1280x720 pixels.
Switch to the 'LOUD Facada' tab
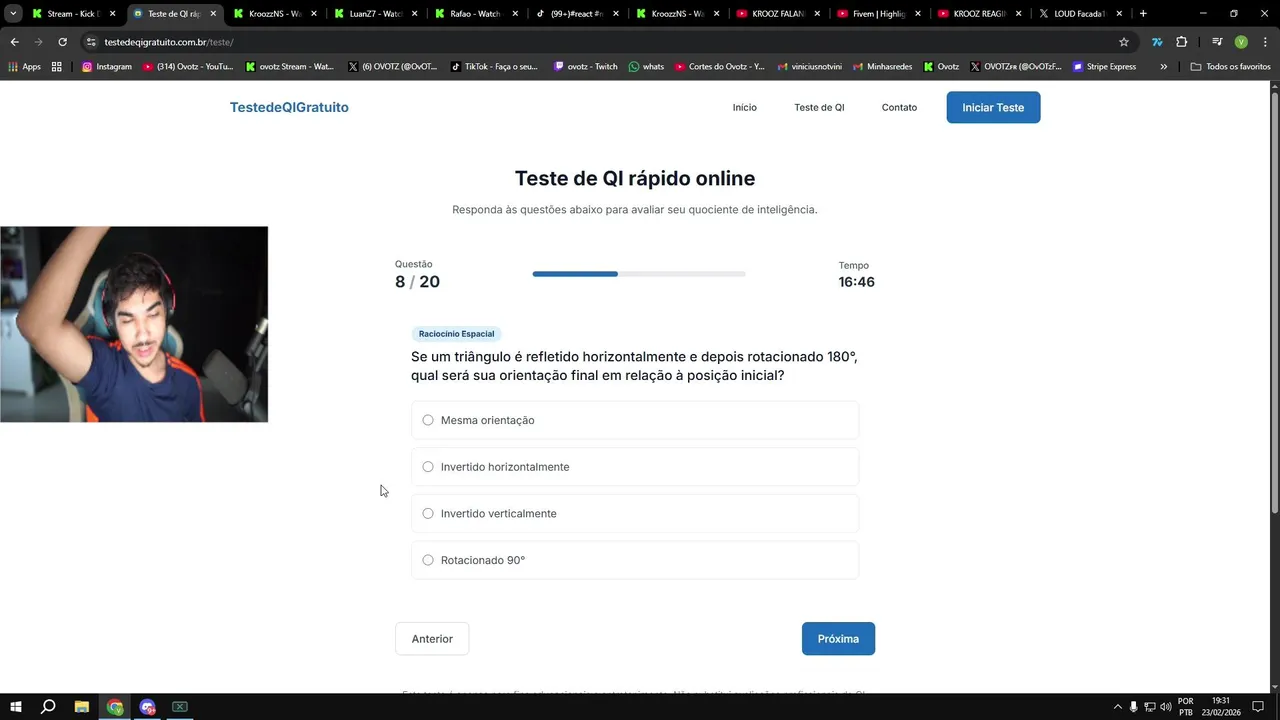1081,14
